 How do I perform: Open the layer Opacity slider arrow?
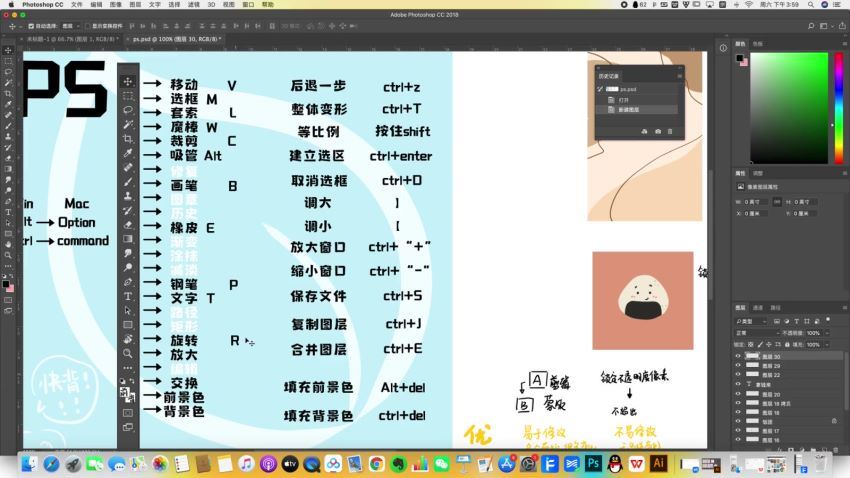827,333
